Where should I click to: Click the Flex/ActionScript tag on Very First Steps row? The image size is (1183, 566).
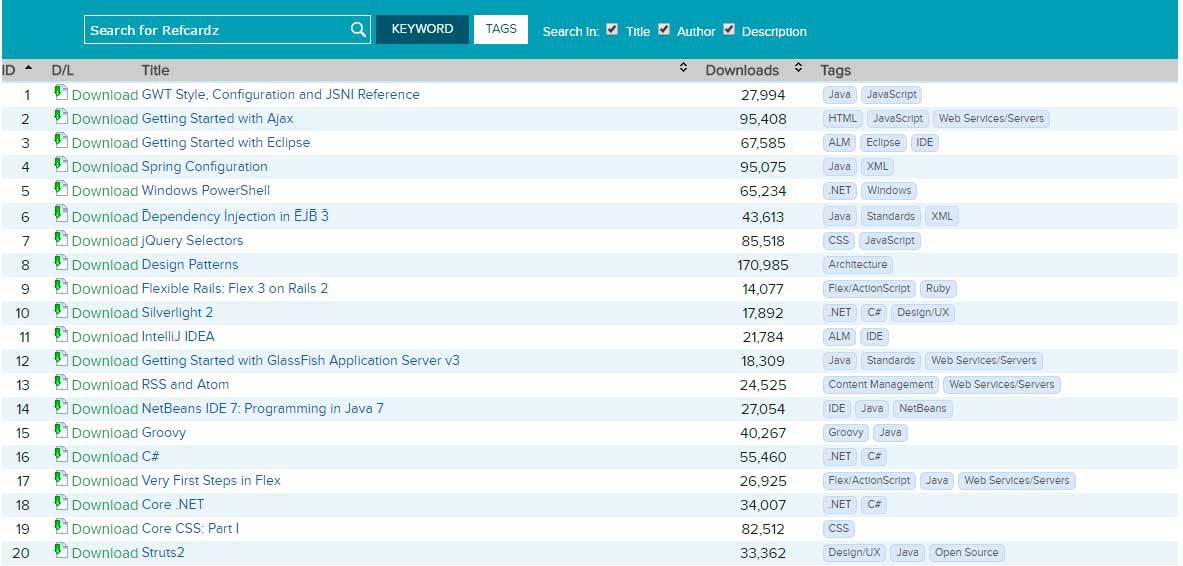pyautogui.click(x=869, y=481)
